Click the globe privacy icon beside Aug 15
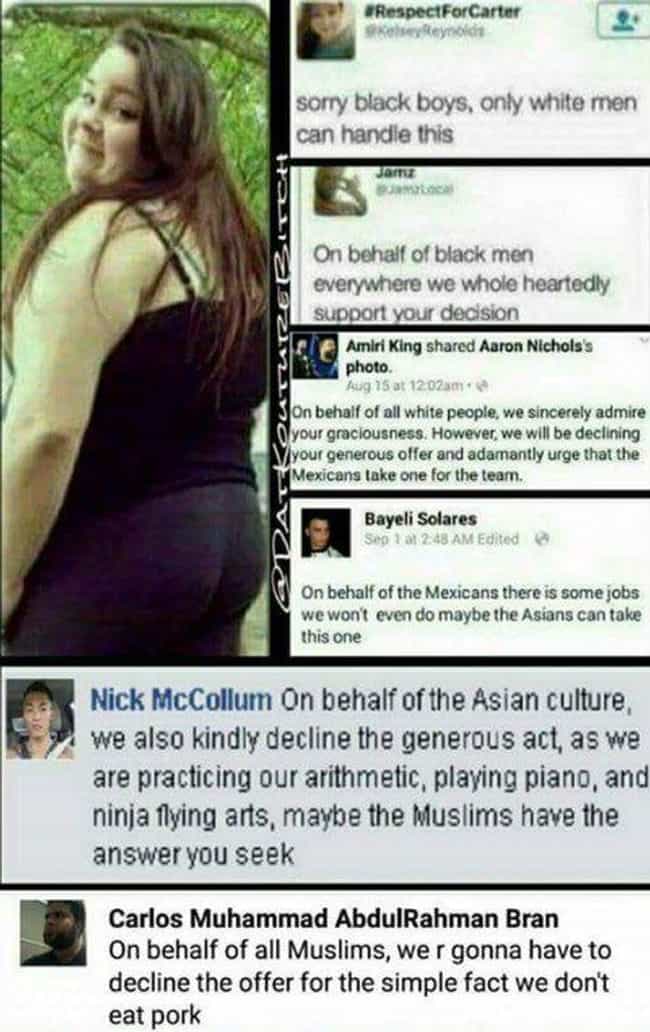 (482, 385)
